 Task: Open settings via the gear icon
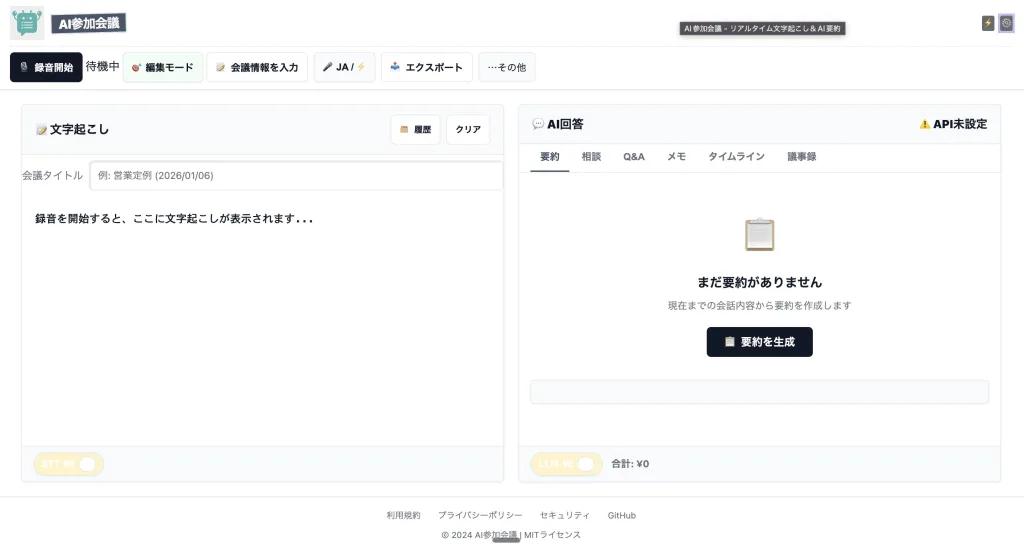[1006, 23]
